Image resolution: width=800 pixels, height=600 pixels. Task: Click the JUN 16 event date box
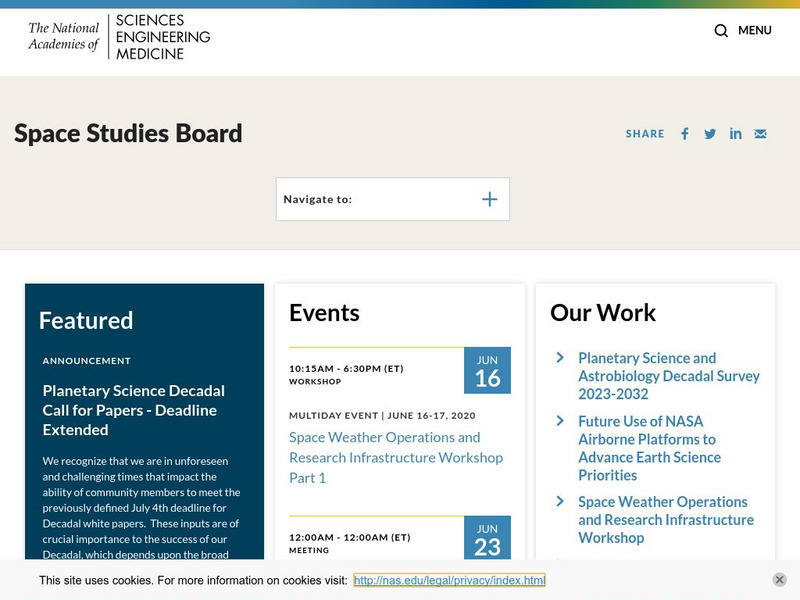[486, 371]
